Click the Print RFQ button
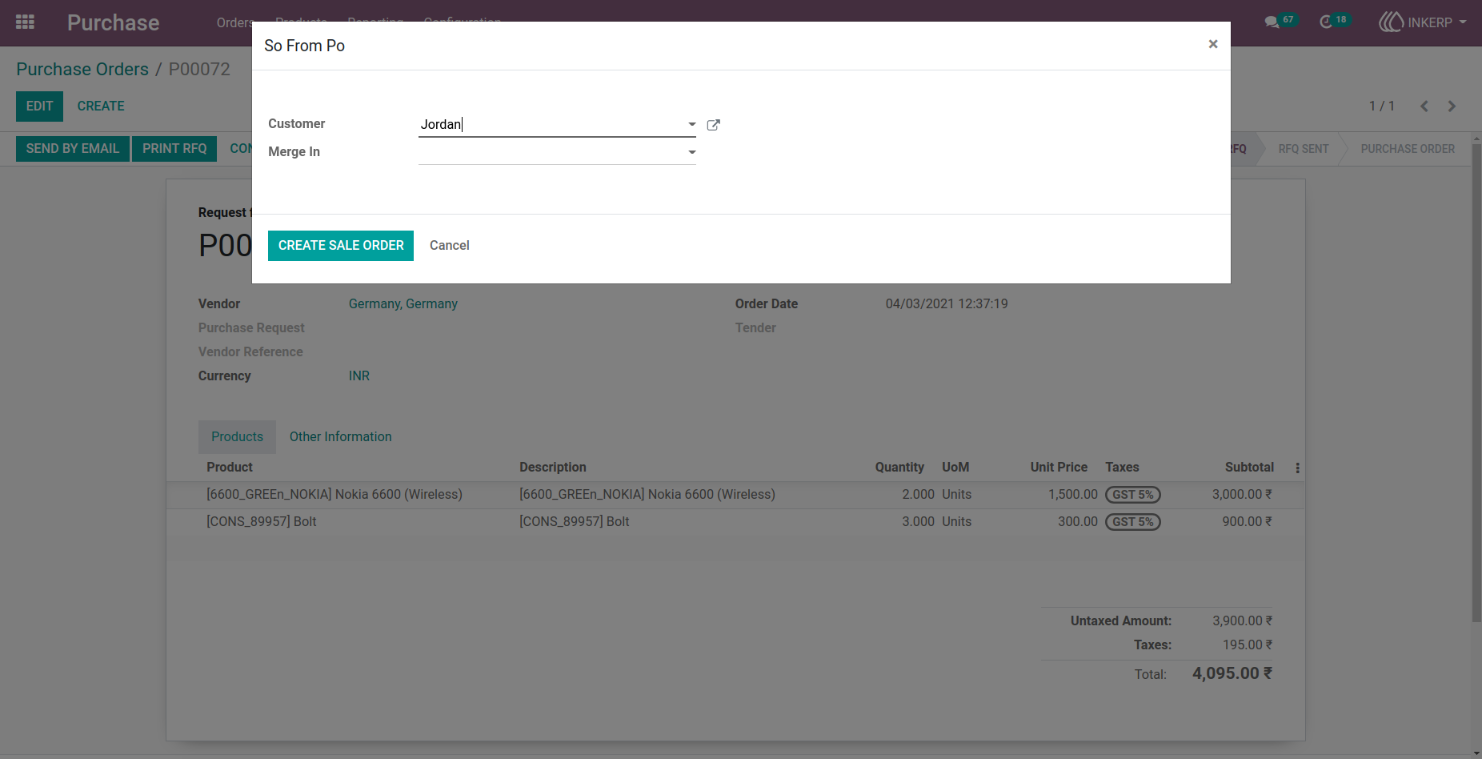The height and width of the screenshot is (759, 1482). click(x=175, y=148)
